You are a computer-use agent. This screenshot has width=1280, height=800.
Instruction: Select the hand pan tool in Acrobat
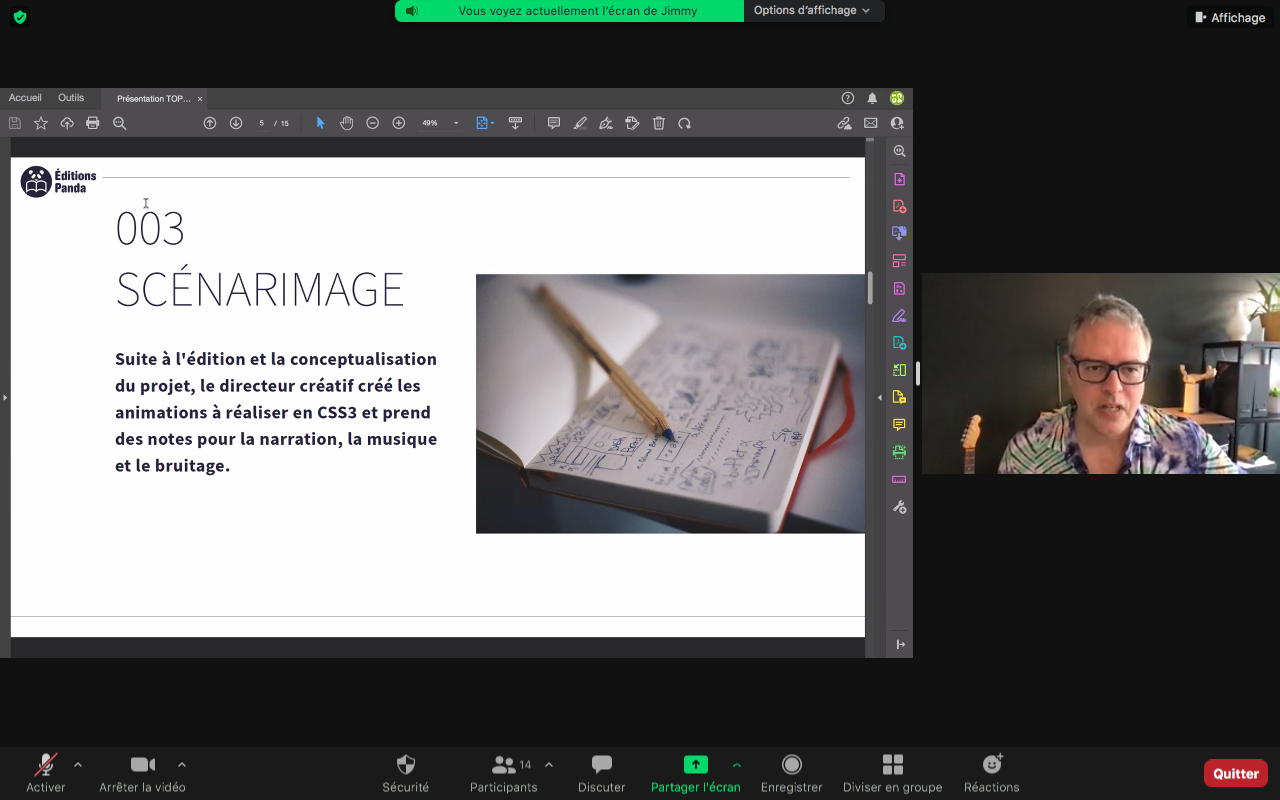tap(347, 123)
